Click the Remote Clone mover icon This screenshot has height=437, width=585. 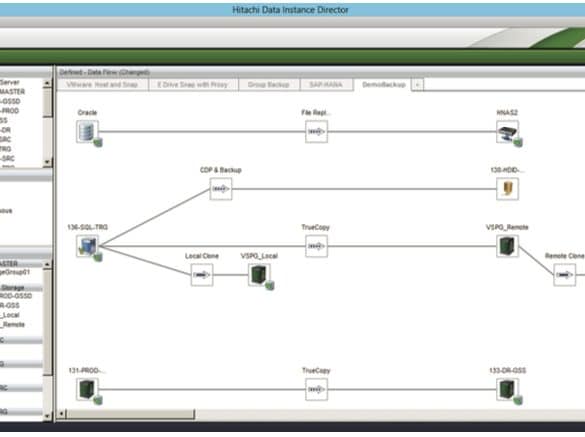point(564,275)
